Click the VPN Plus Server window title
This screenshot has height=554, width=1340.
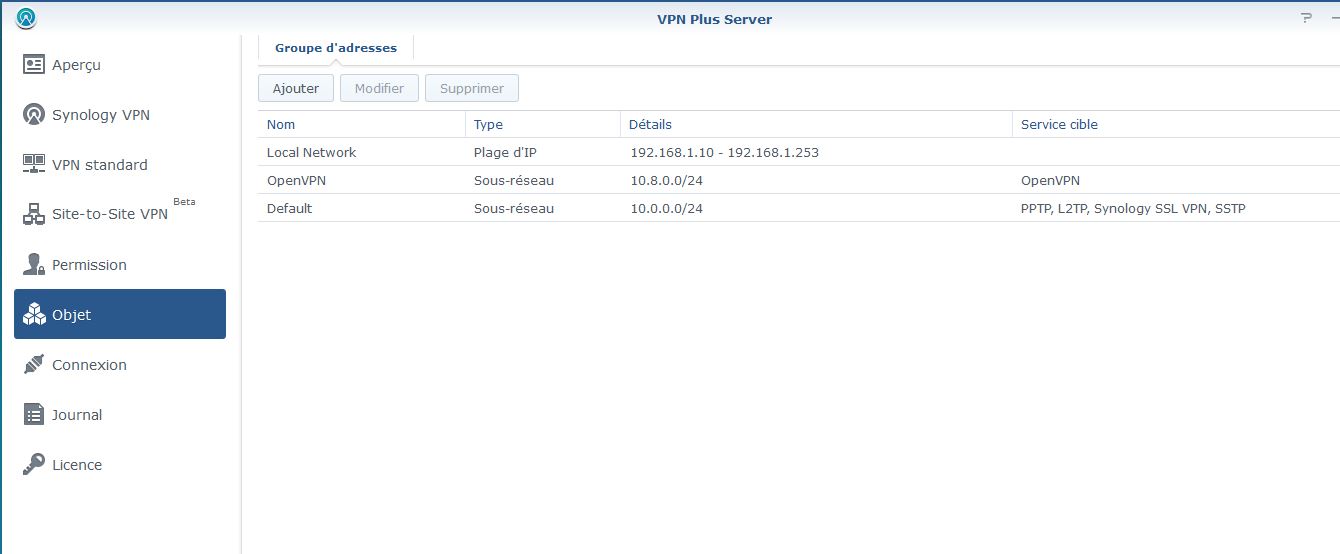point(714,19)
